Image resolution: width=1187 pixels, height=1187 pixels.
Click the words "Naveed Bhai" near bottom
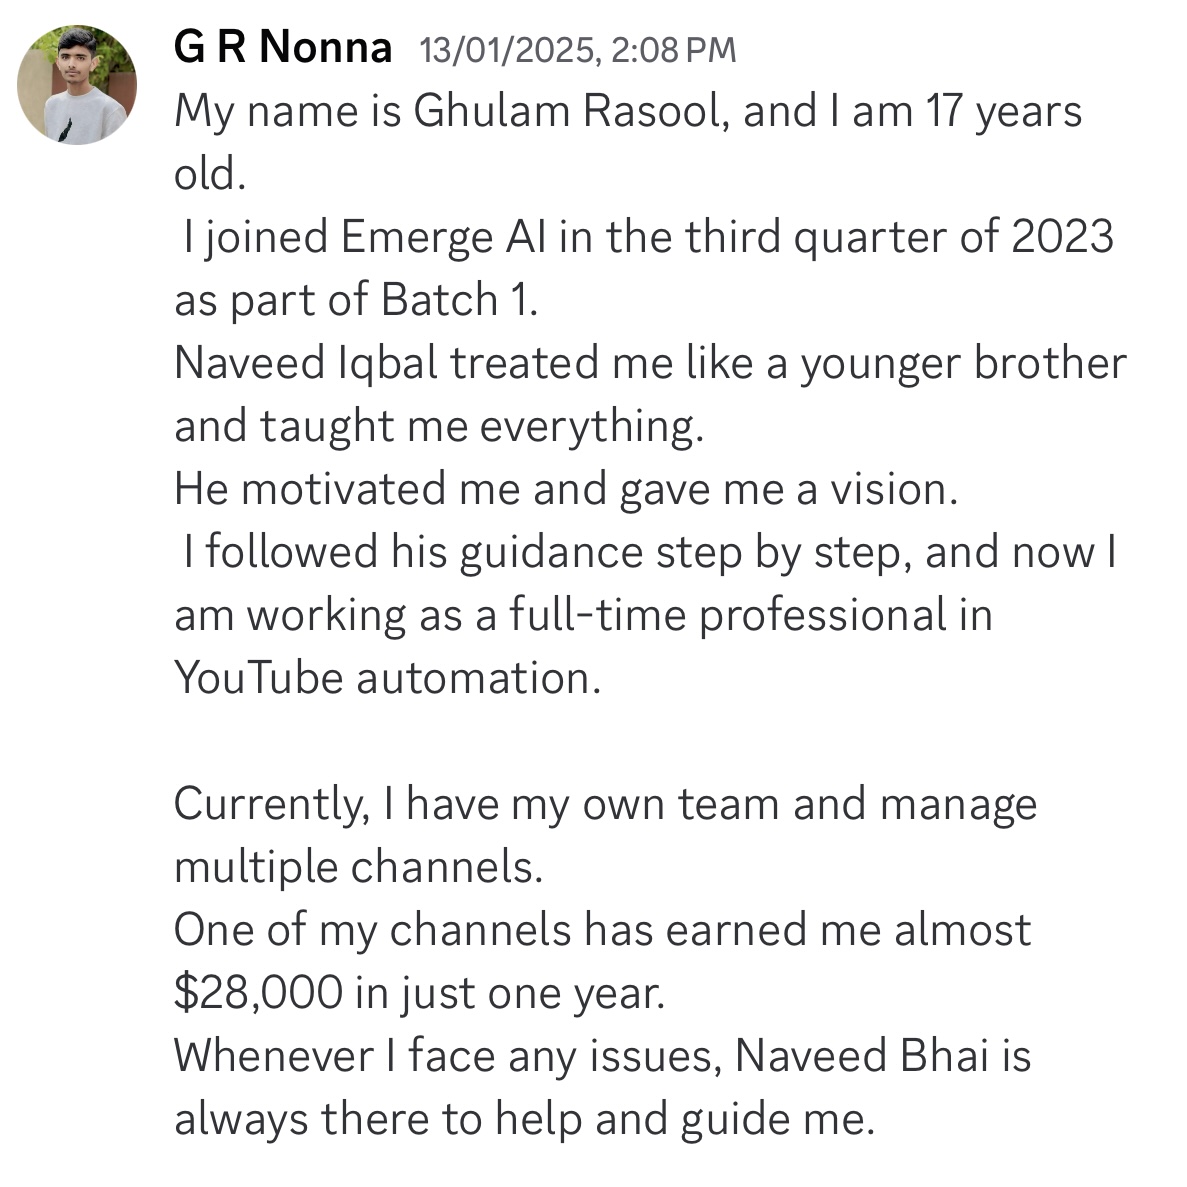coord(861,1055)
